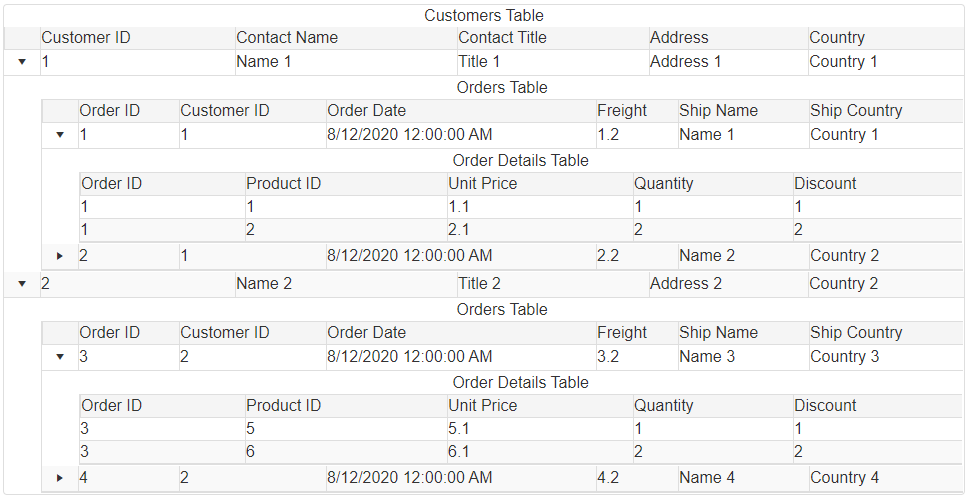
Task: Click the Country header in Customers Table
Action: (837, 38)
